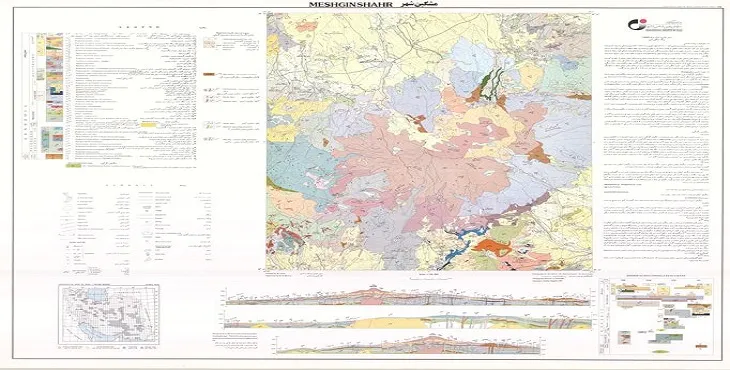
Task: Select the middle cross-section with yellow layer
Action: tap(407, 321)
